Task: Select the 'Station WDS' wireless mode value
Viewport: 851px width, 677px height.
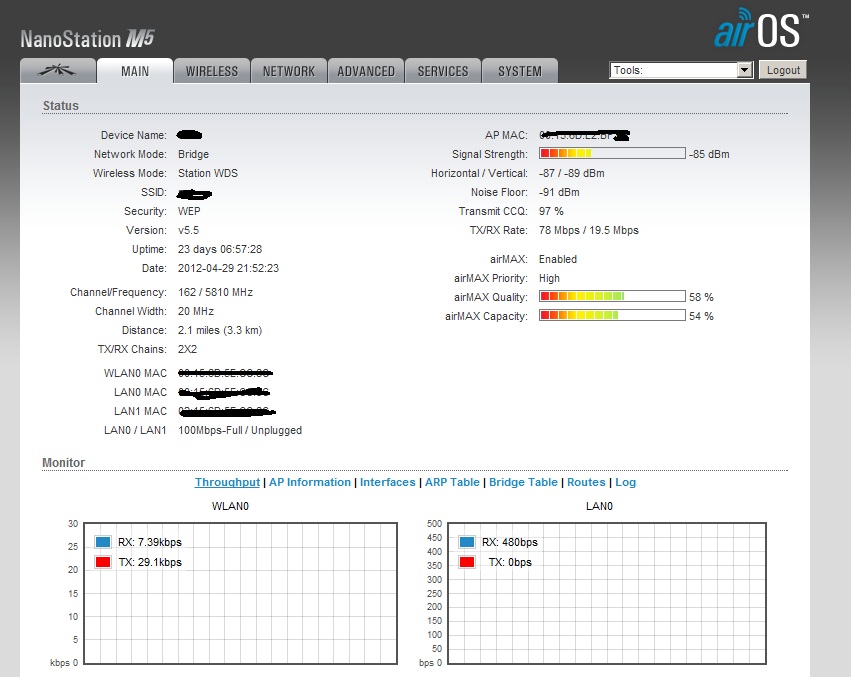Action: coord(208,173)
